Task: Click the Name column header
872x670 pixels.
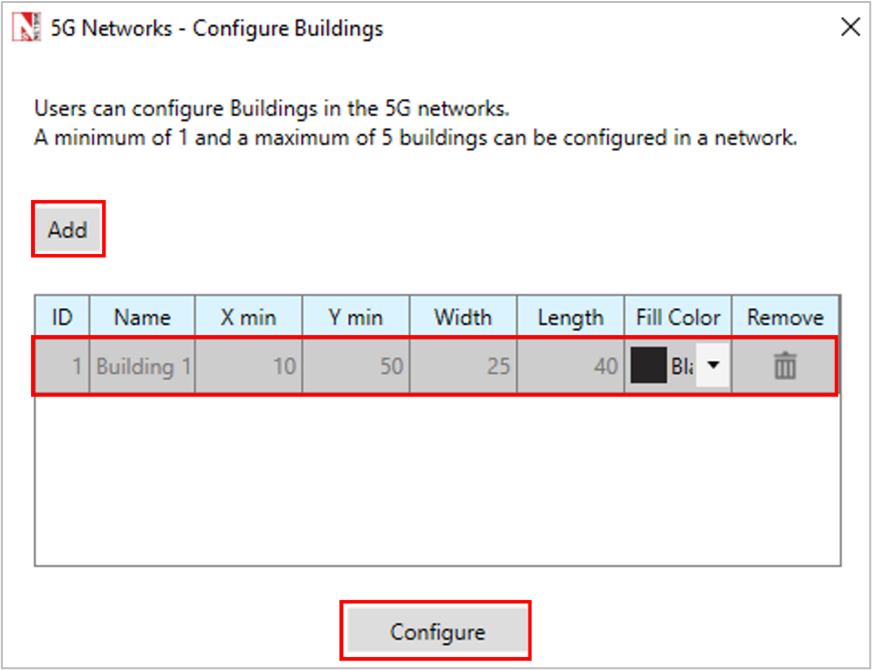Action: point(142,317)
